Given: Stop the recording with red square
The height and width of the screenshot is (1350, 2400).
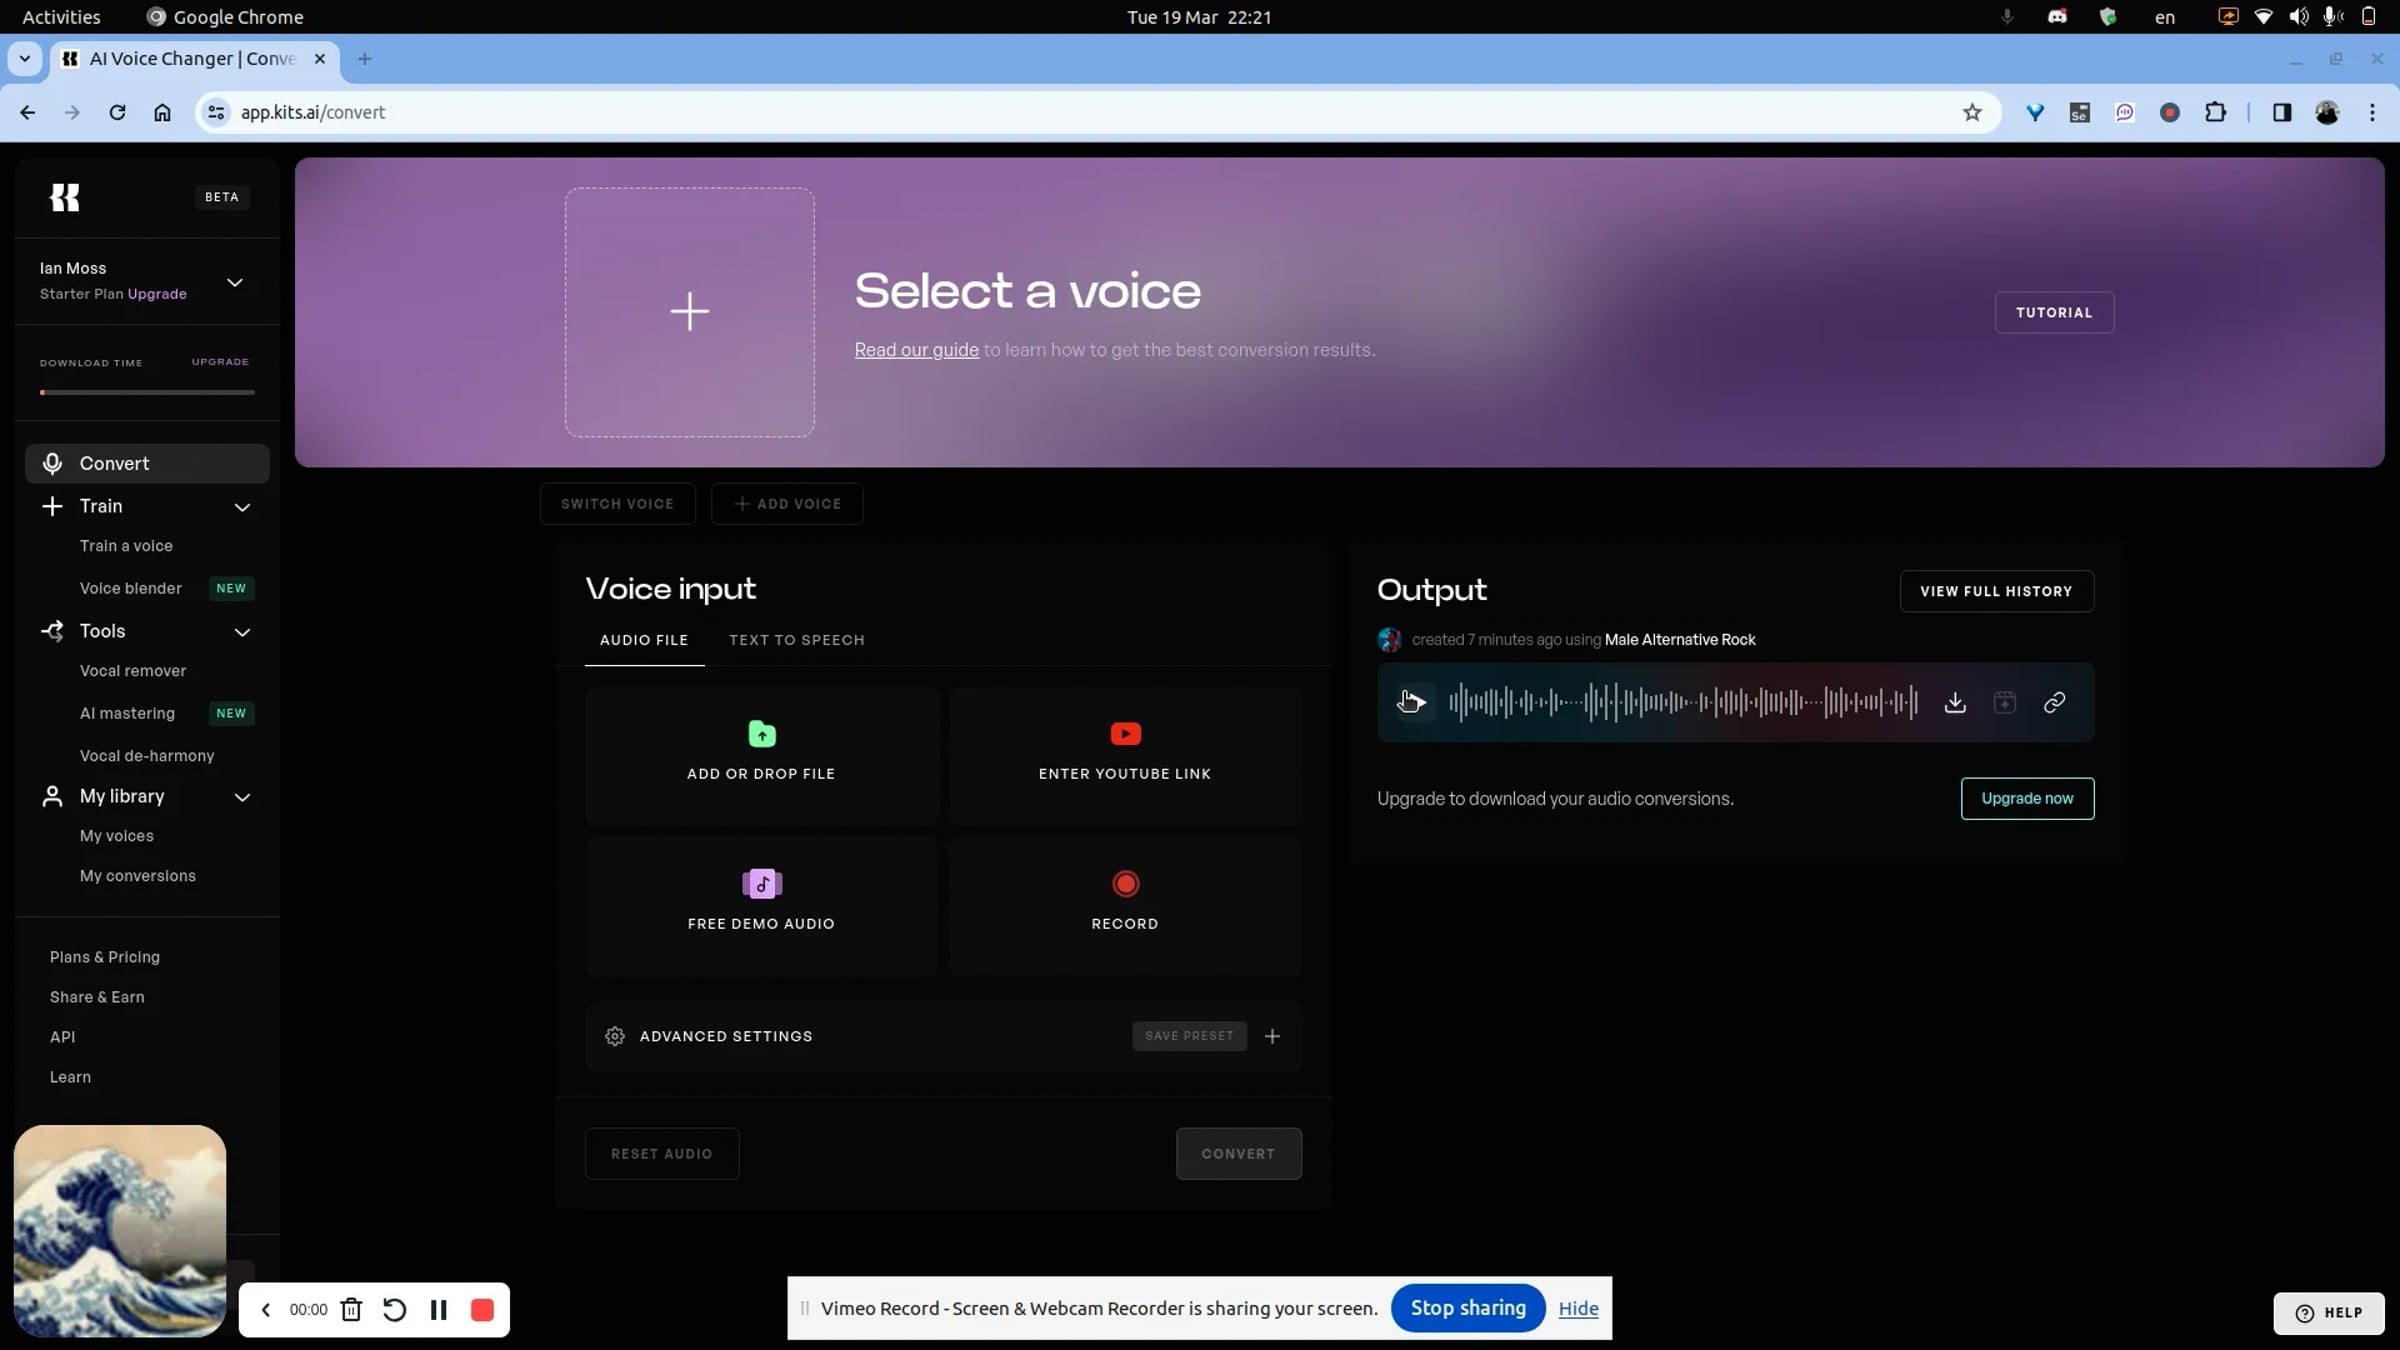Looking at the screenshot, I should tap(482, 1310).
